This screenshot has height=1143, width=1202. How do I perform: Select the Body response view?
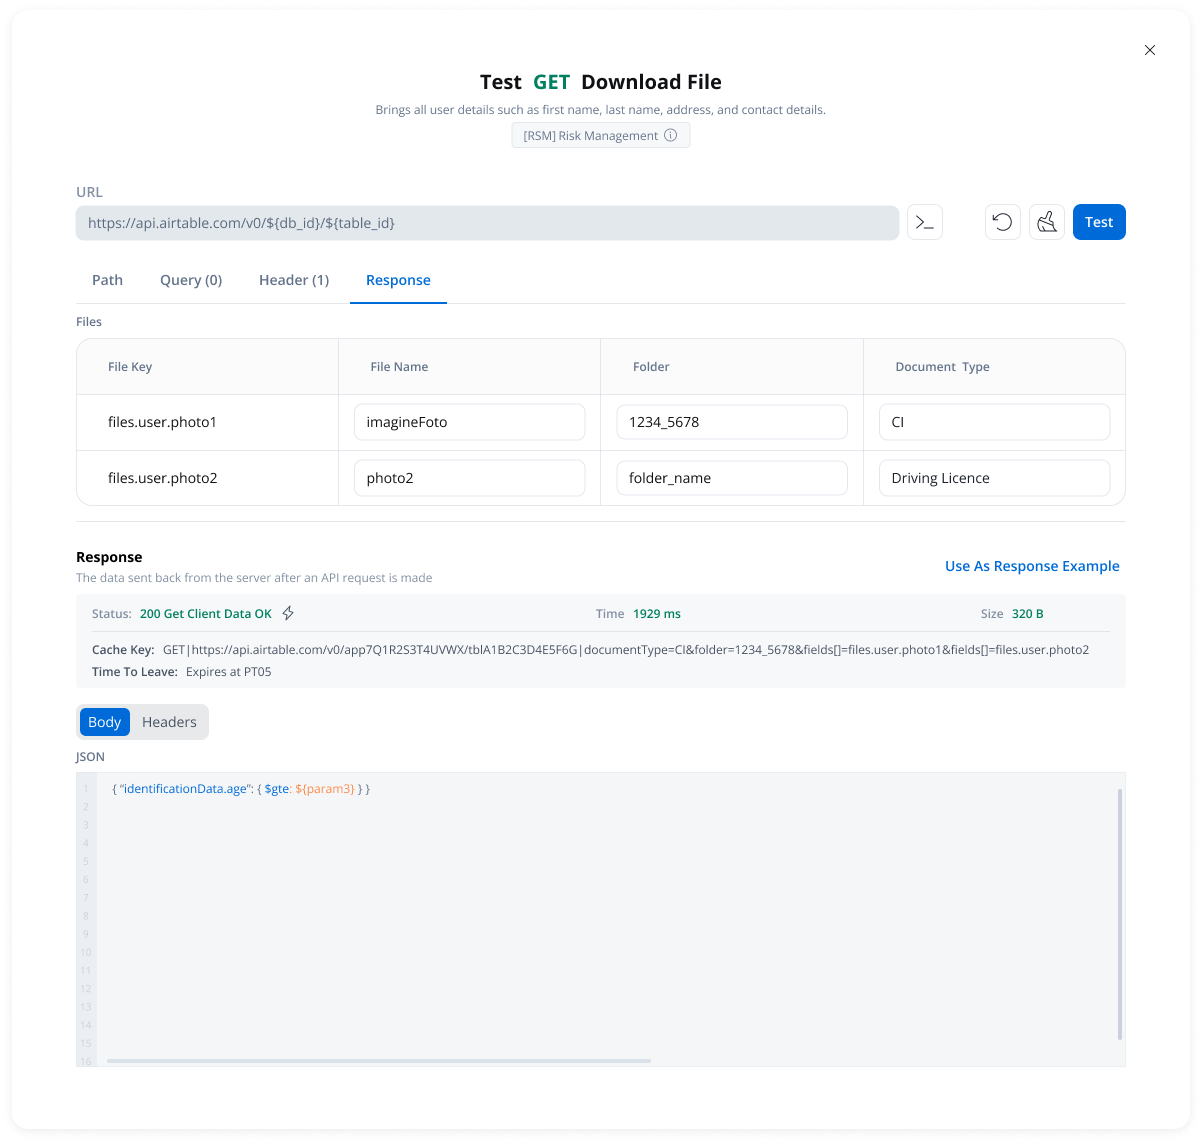pyautogui.click(x=105, y=722)
